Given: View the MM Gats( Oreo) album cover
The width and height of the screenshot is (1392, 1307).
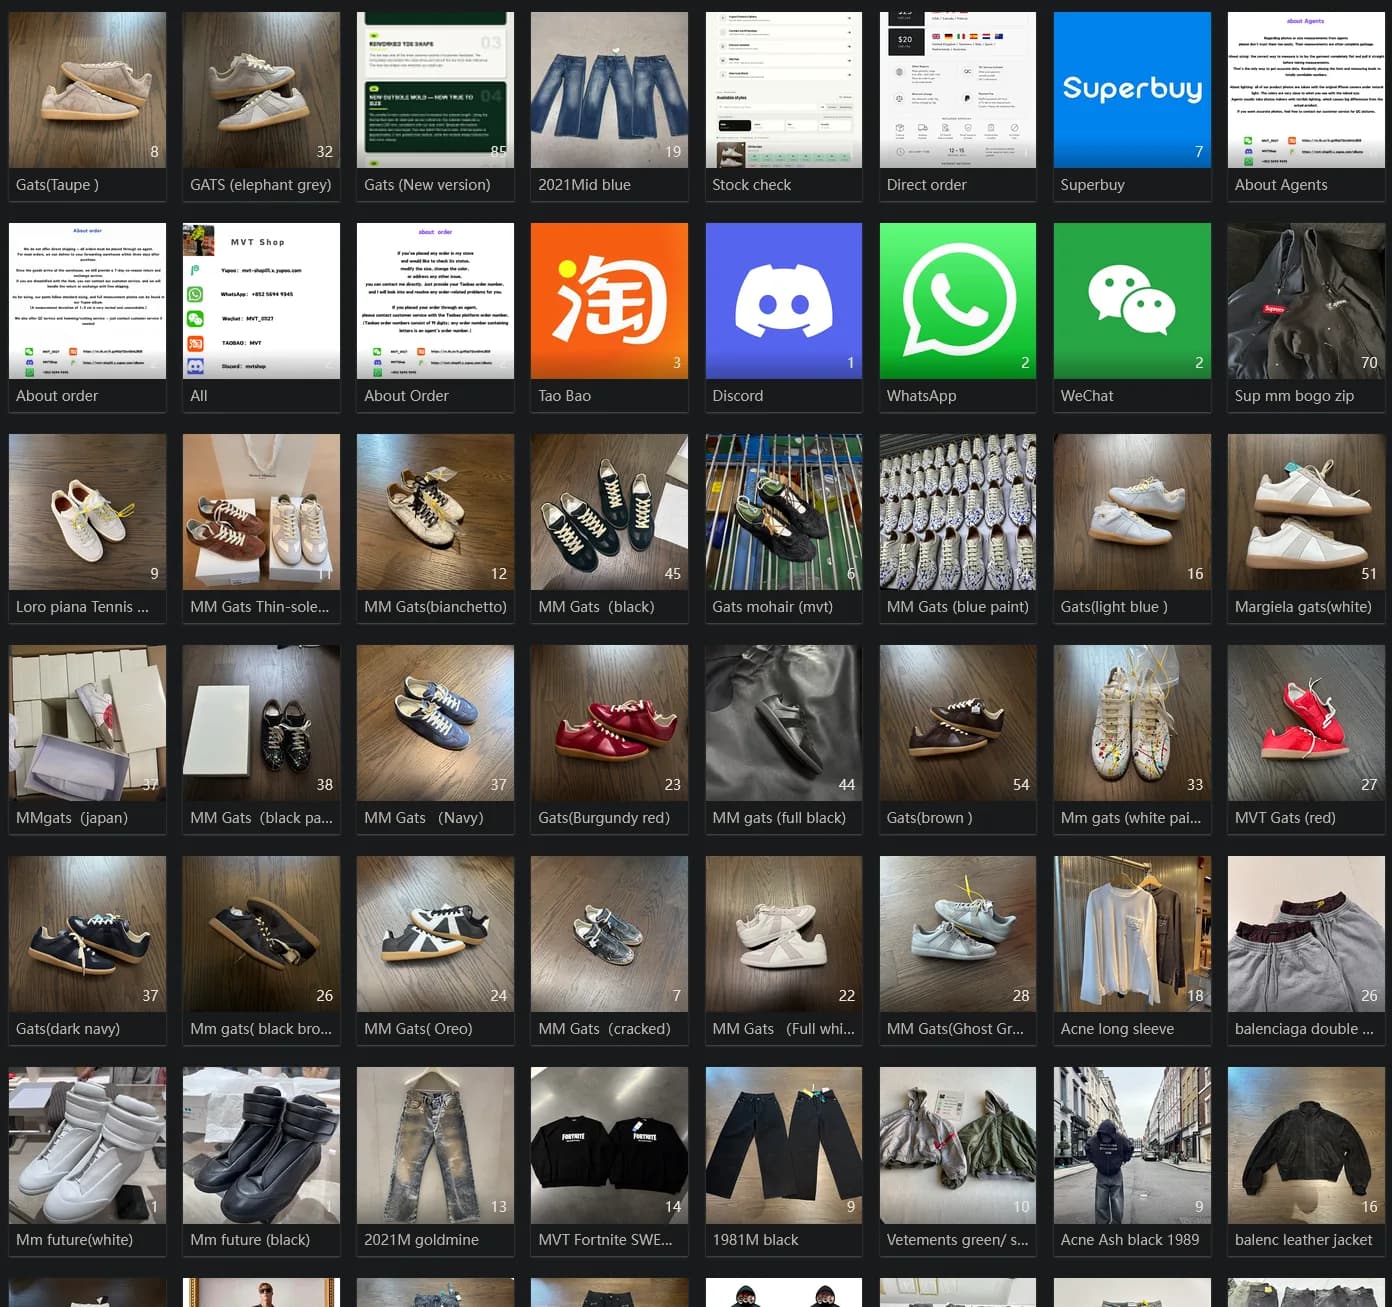Looking at the screenshot, I should (435, 934).
